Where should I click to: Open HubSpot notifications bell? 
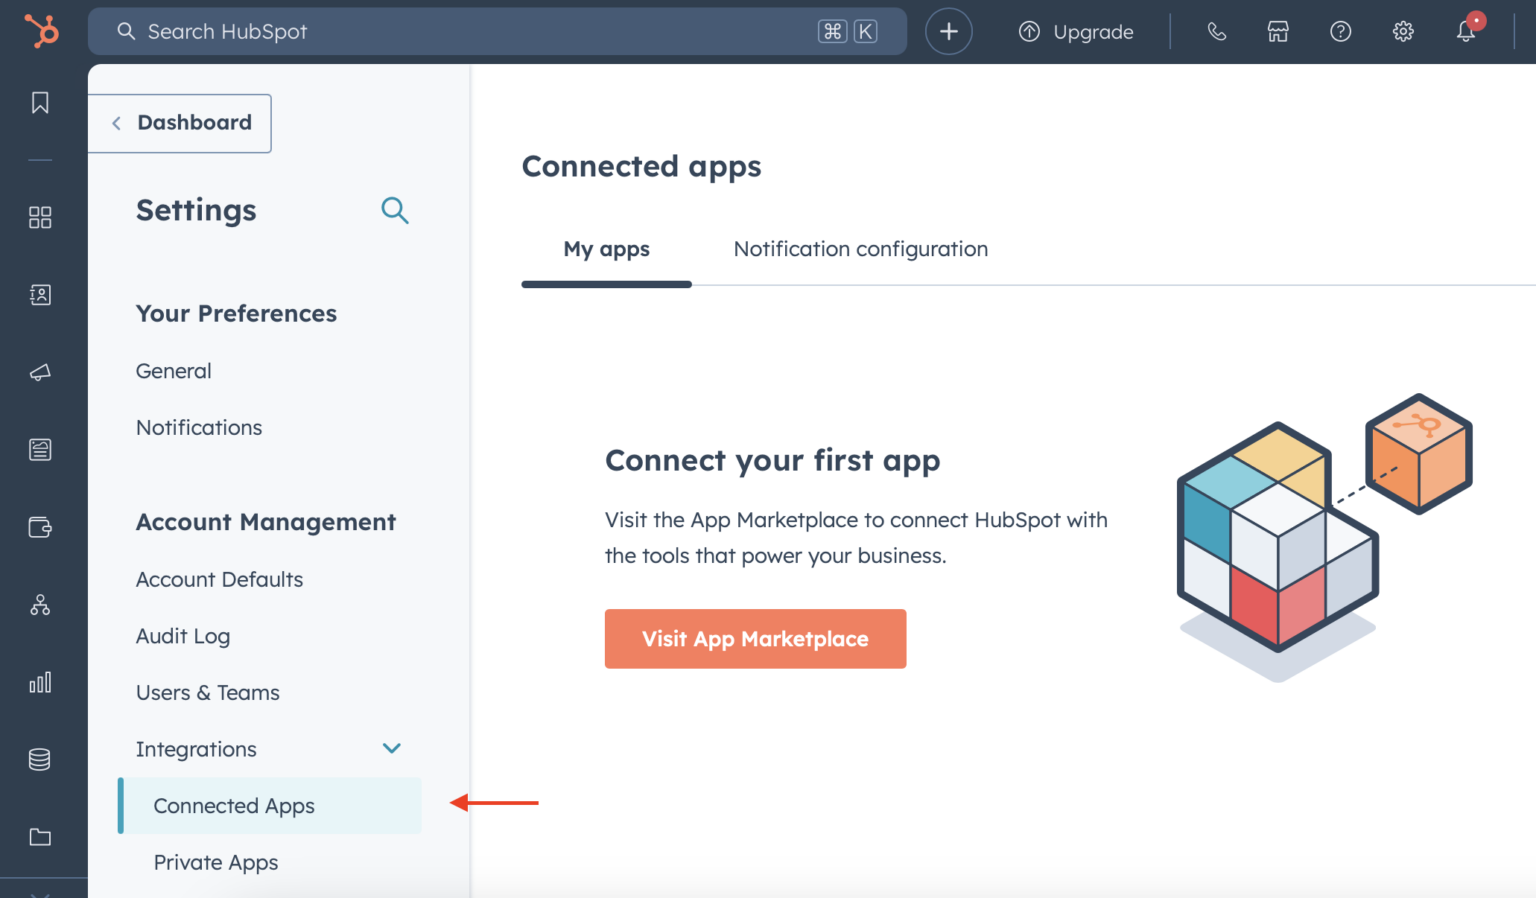[1465, 32]
